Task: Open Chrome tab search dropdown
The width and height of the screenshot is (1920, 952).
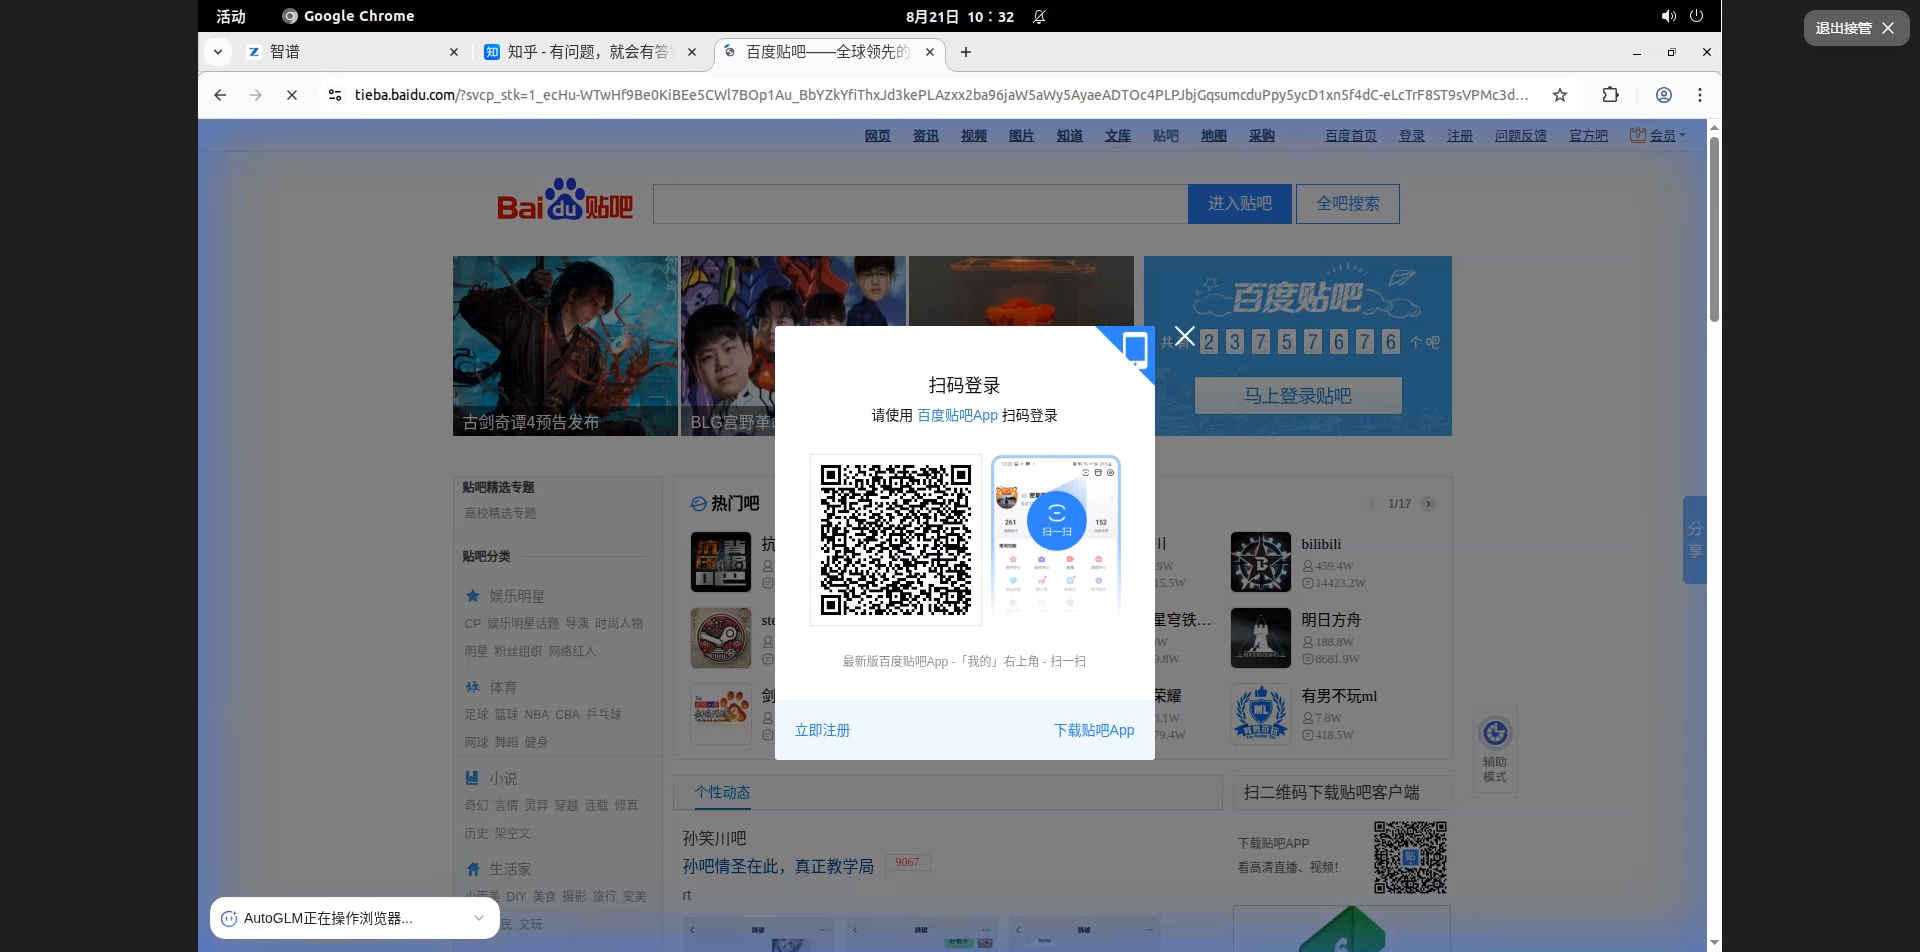Action: pyautogui.click(x=217, y=52)
